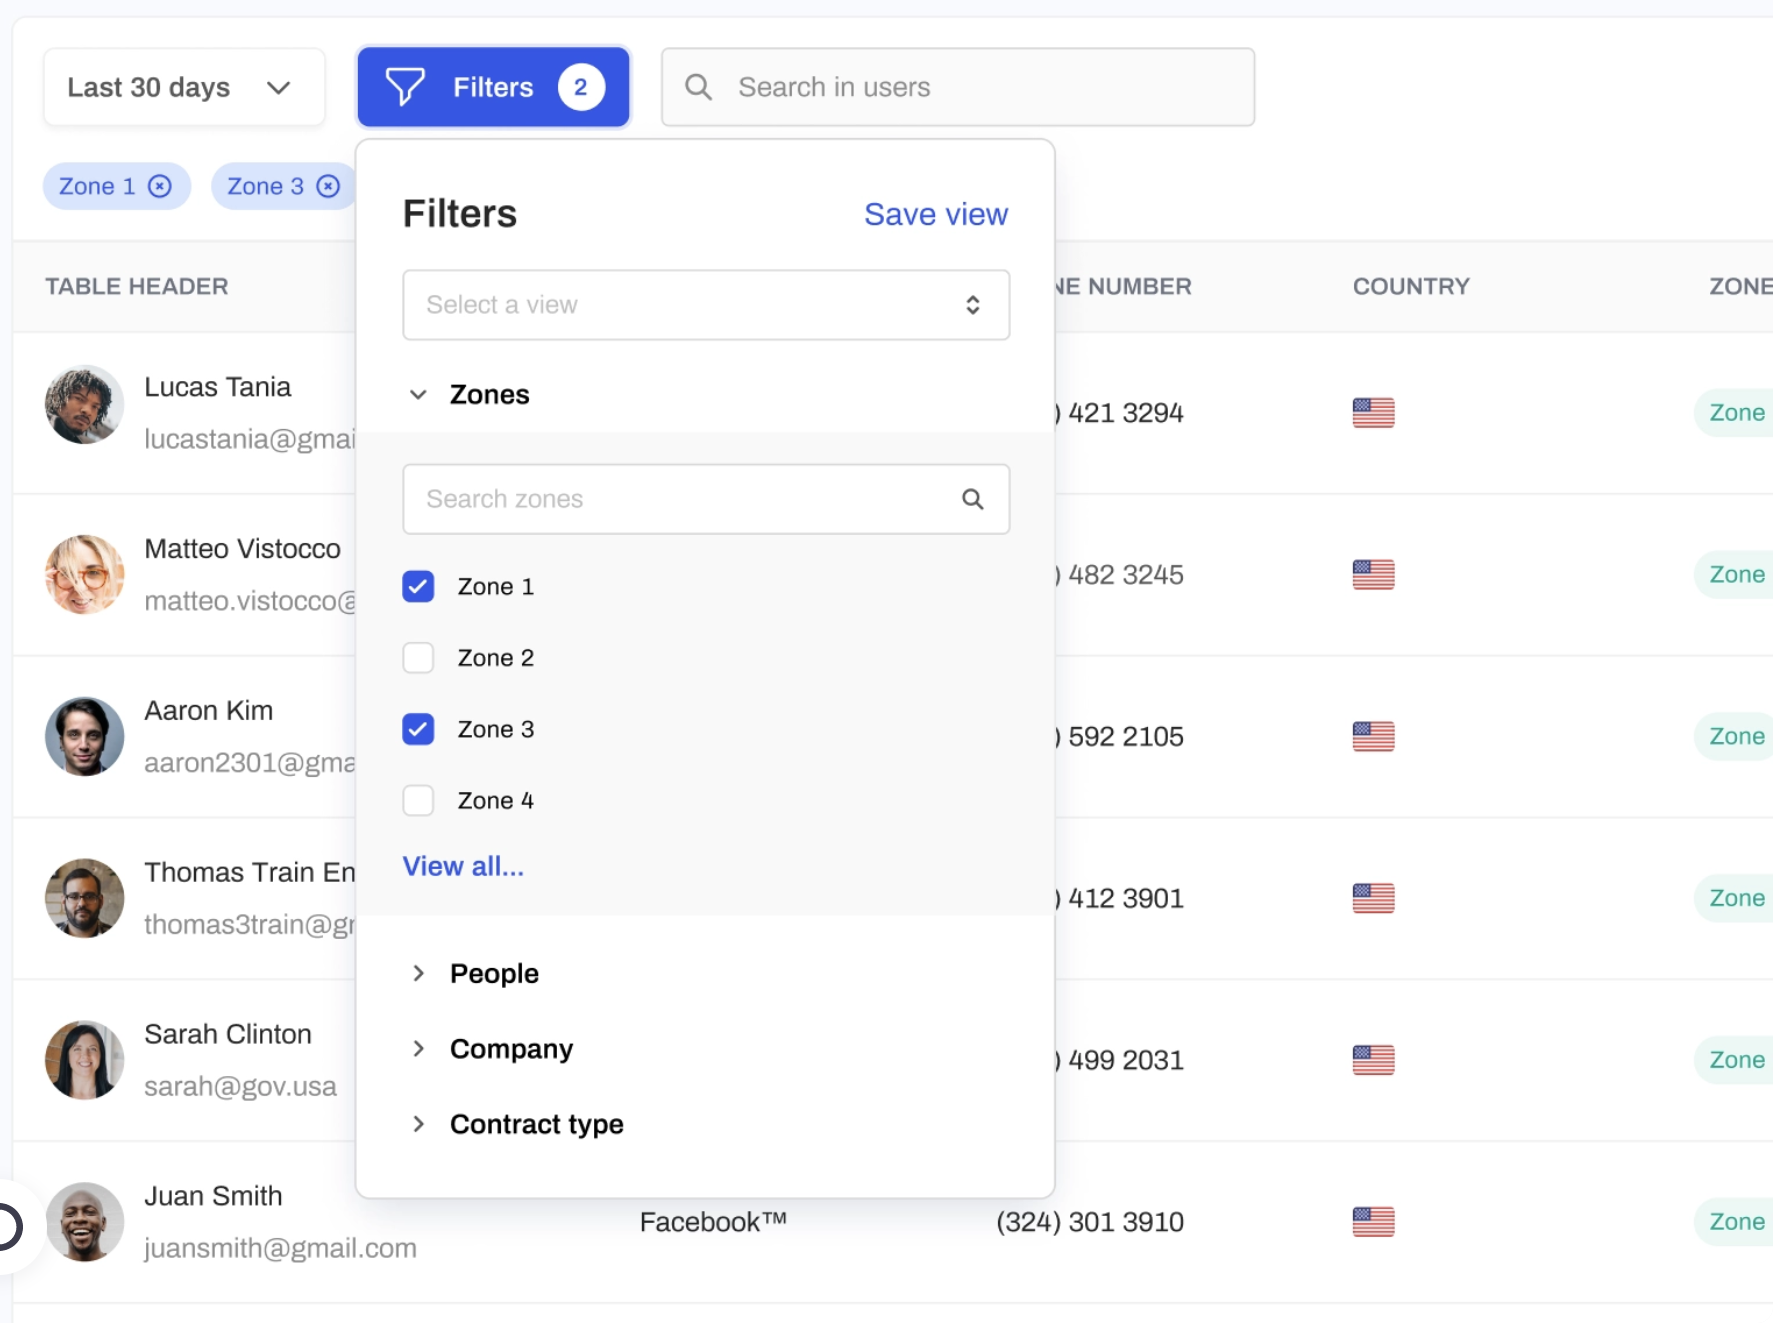1788x1324 pixels.
Task: Click the Filters button with badge 2
Action: coord(493,87)
